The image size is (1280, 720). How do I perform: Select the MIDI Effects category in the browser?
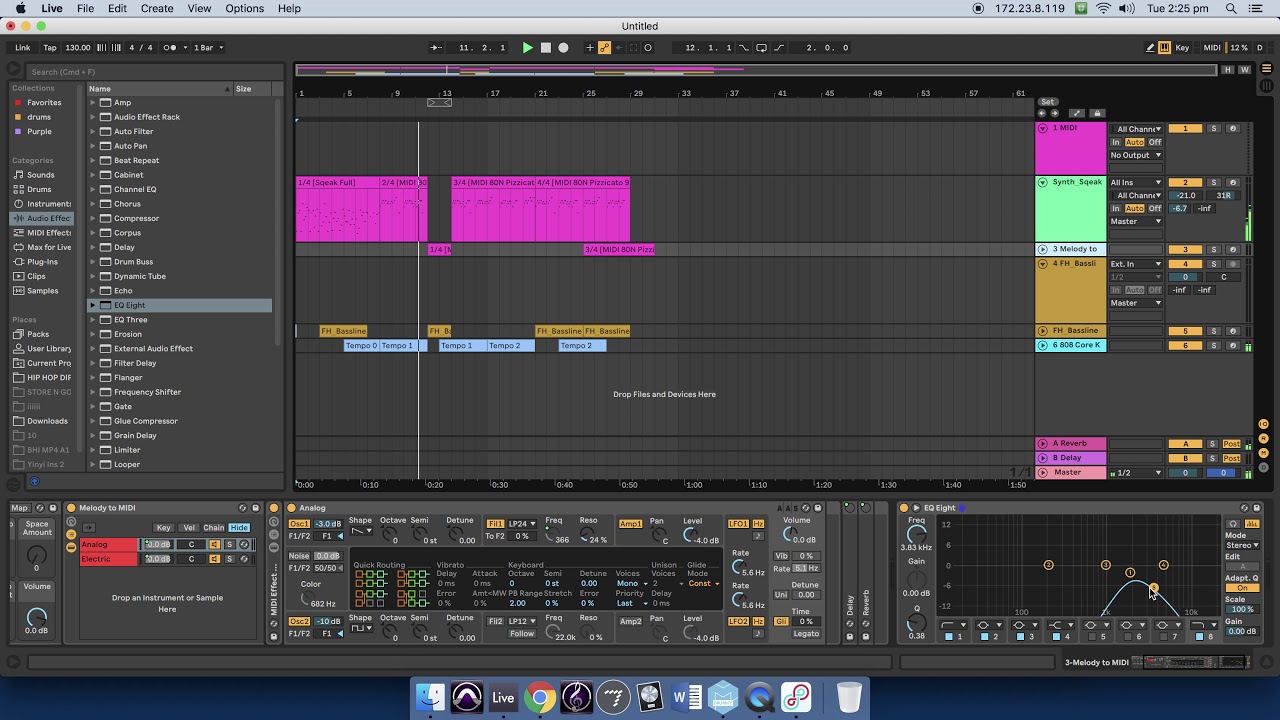48,233
